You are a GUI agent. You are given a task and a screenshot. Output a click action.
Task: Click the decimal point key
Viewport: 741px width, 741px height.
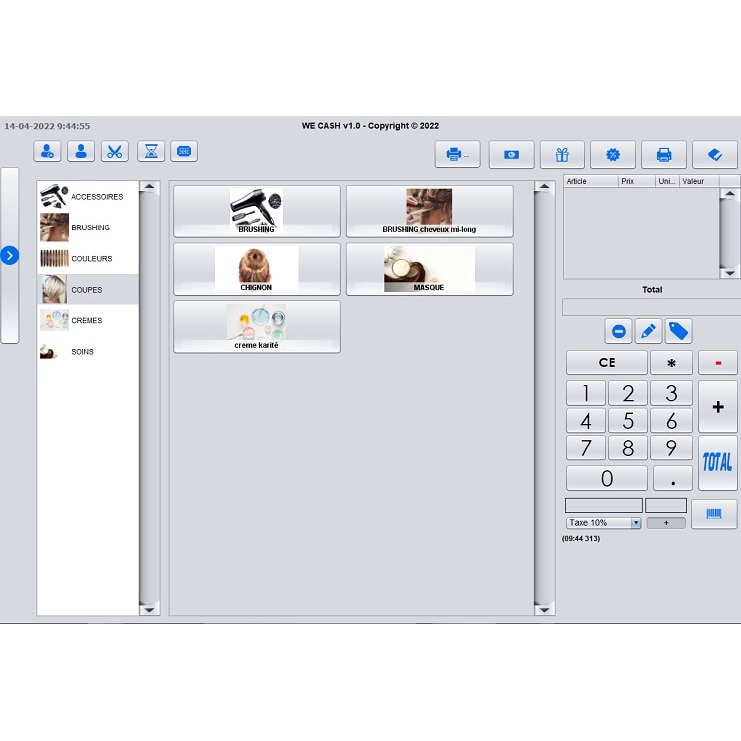[672, 478]
